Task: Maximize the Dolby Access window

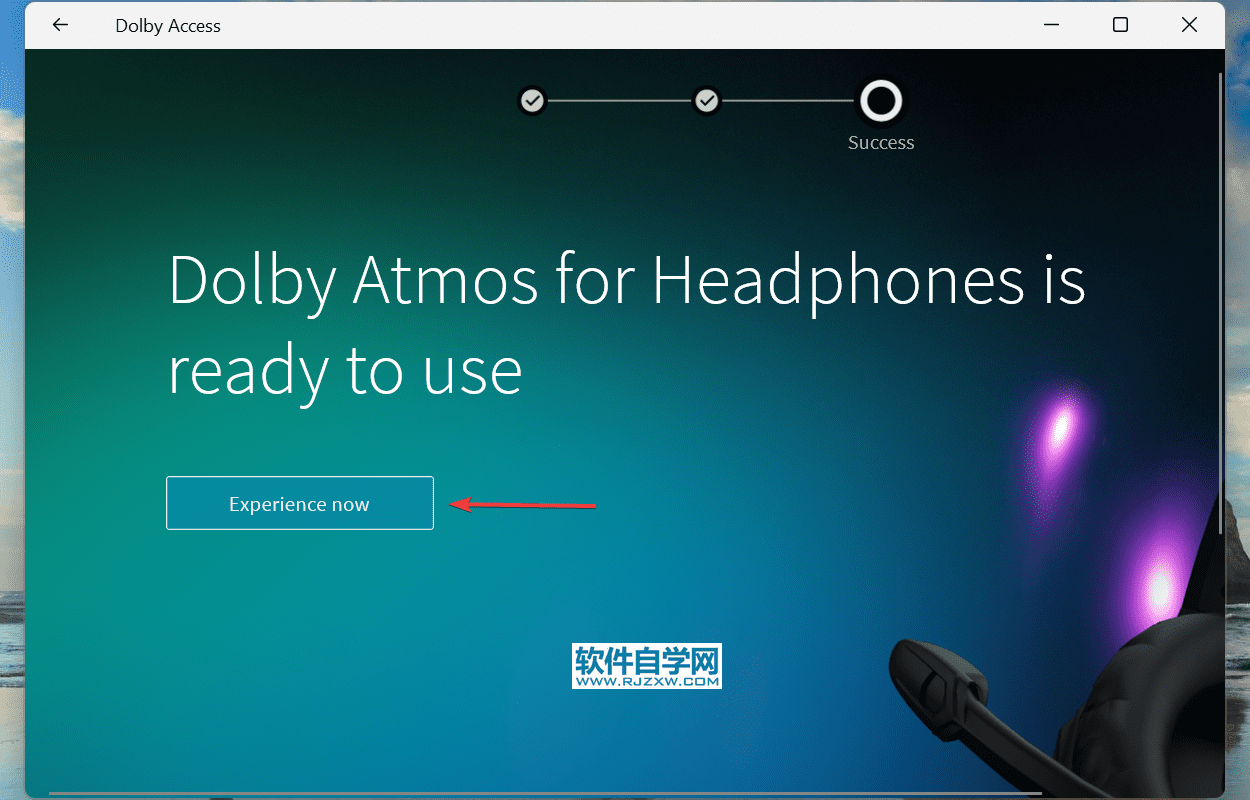Action: [x=1121, y=25]
